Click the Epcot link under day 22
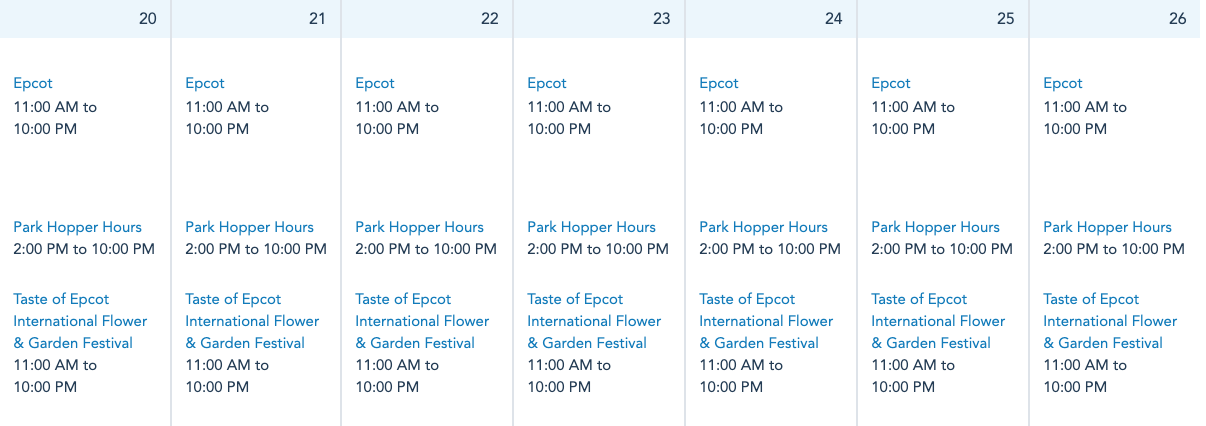1206x426 pixels. pyautogui.click(x=375, y=83)
